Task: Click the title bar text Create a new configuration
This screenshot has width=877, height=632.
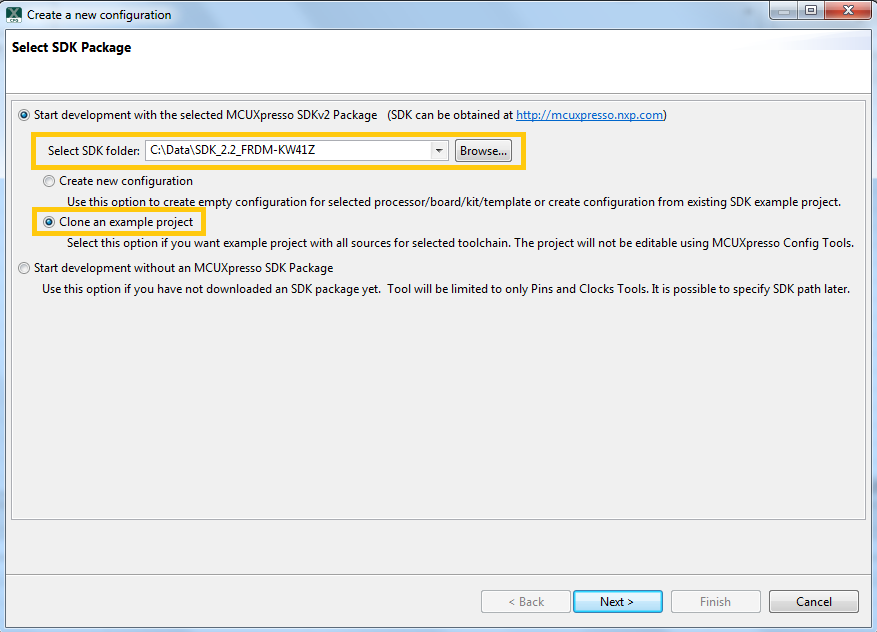Action: pyautogui.click(x=99, y=15)
